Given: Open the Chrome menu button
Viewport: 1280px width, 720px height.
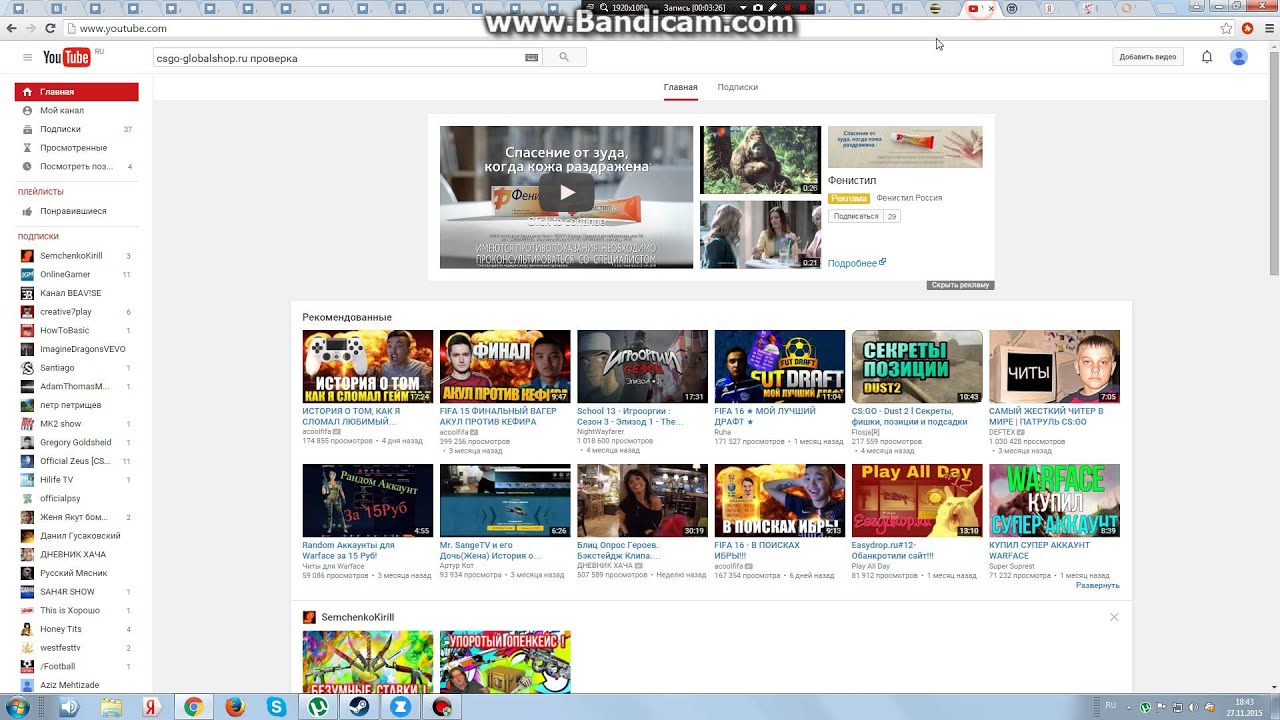Looking at the screenshot, I should [x=1269, y=28].
